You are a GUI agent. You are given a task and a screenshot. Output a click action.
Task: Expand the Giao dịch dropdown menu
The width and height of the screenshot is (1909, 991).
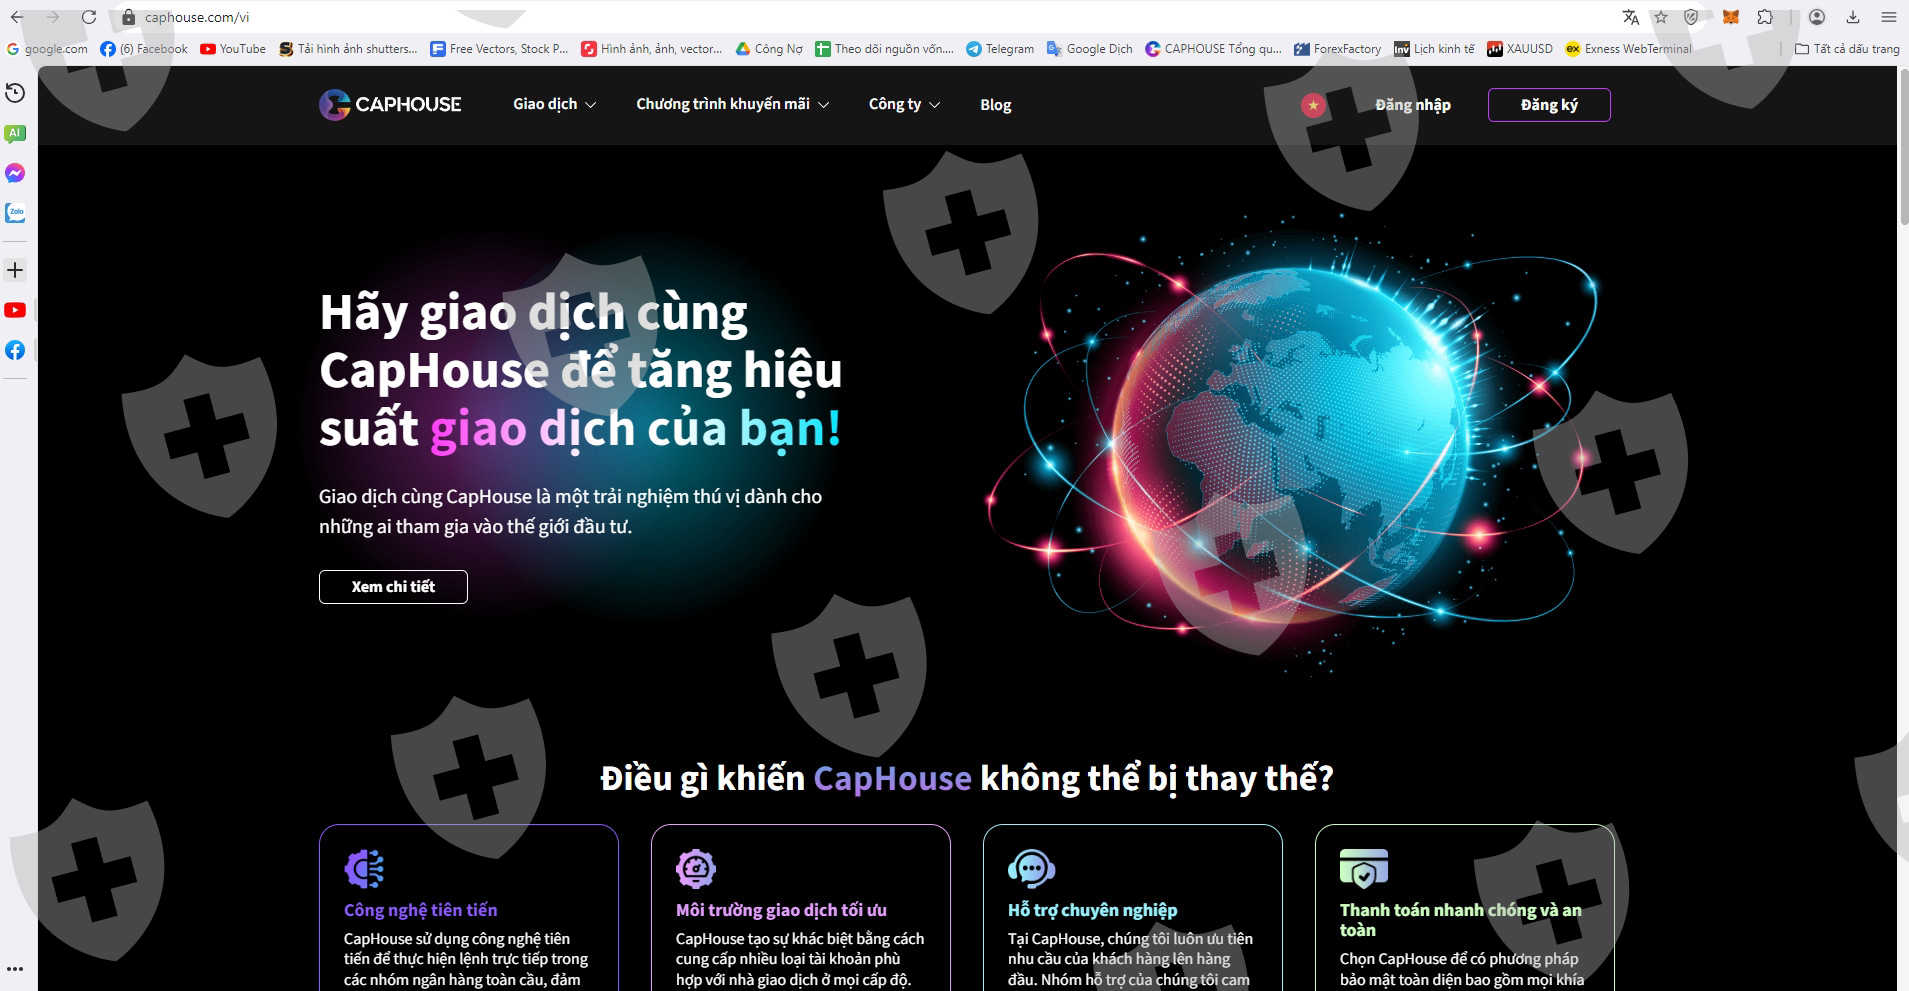pyautogui.click(x=554, y=104)
